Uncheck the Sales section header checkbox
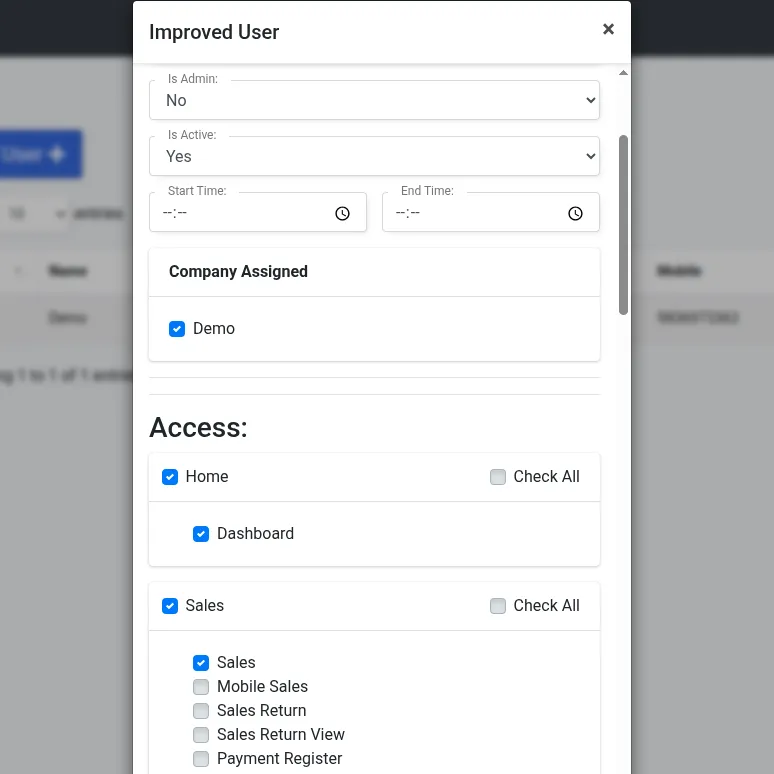The image size is (774, 774). tap(170, 606)
